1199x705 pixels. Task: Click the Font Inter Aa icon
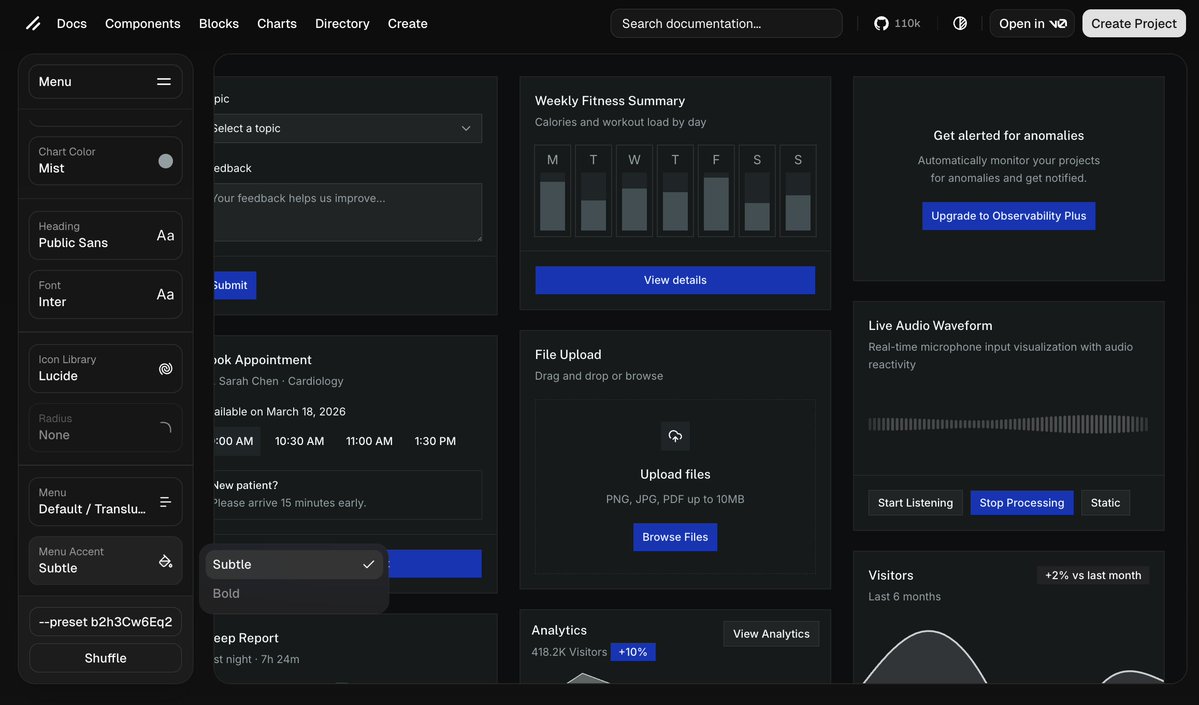(x=165, y=294)
